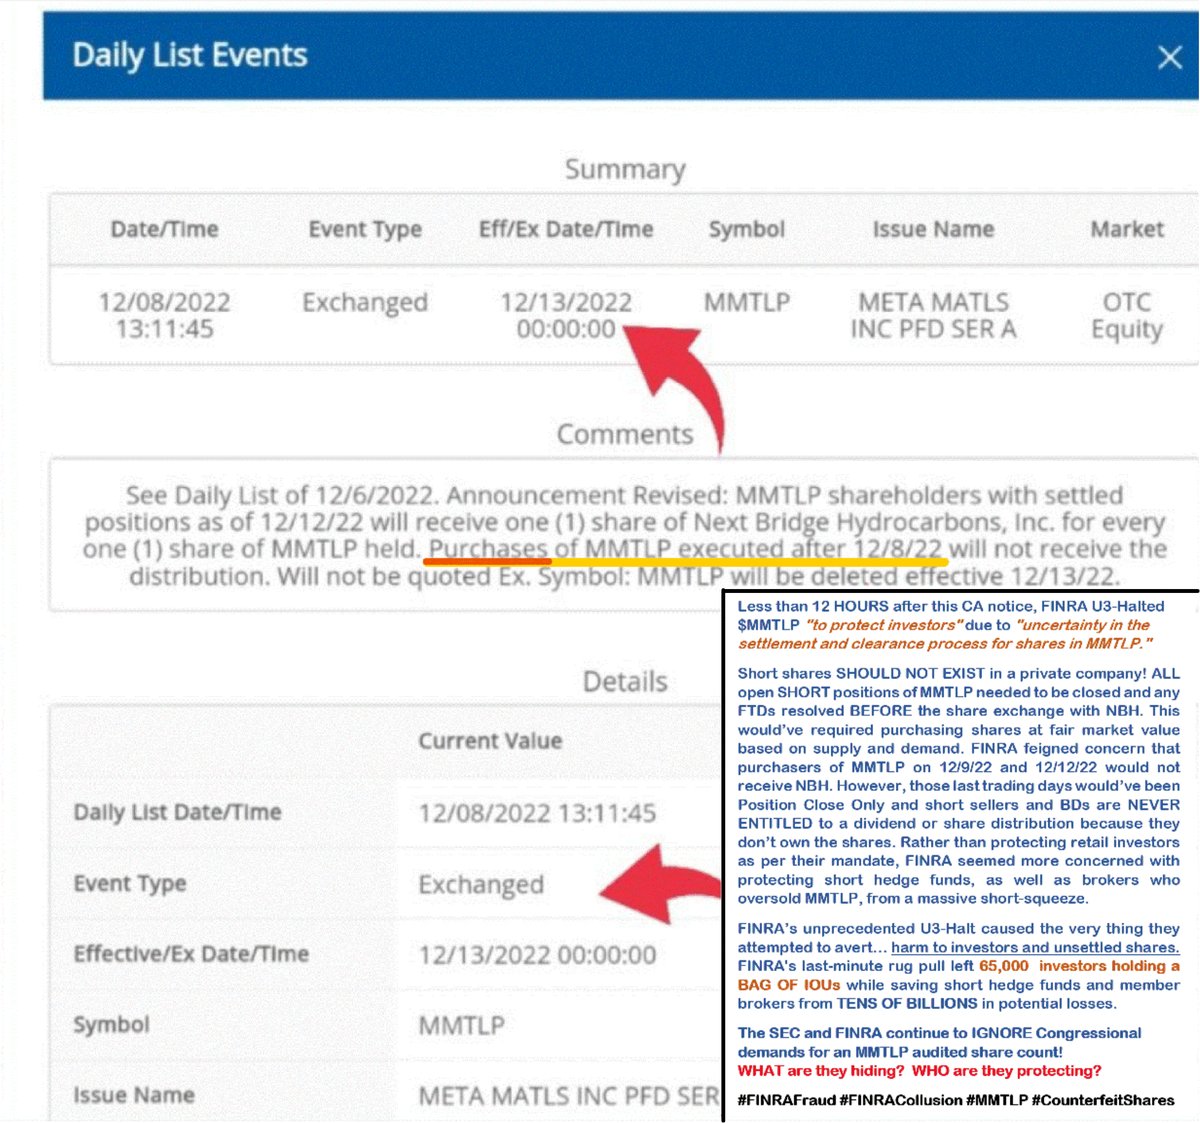The height and width of the screenshot is (1123, 1200).
Task: Select "12/08/2022 13:11:45" value in Details
Action: tap(537, 813)
